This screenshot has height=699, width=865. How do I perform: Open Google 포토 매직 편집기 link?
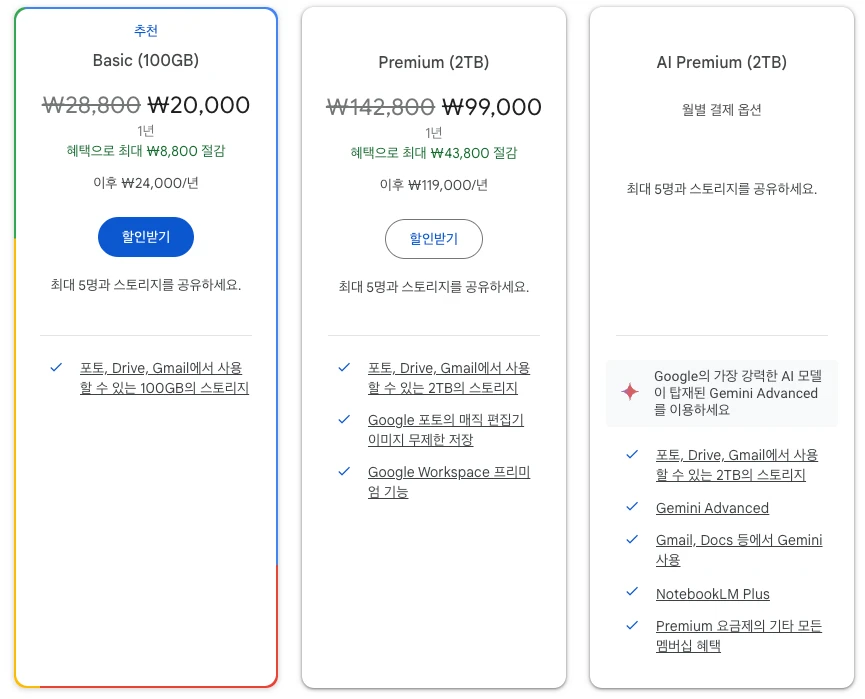(x=446, y=430)
